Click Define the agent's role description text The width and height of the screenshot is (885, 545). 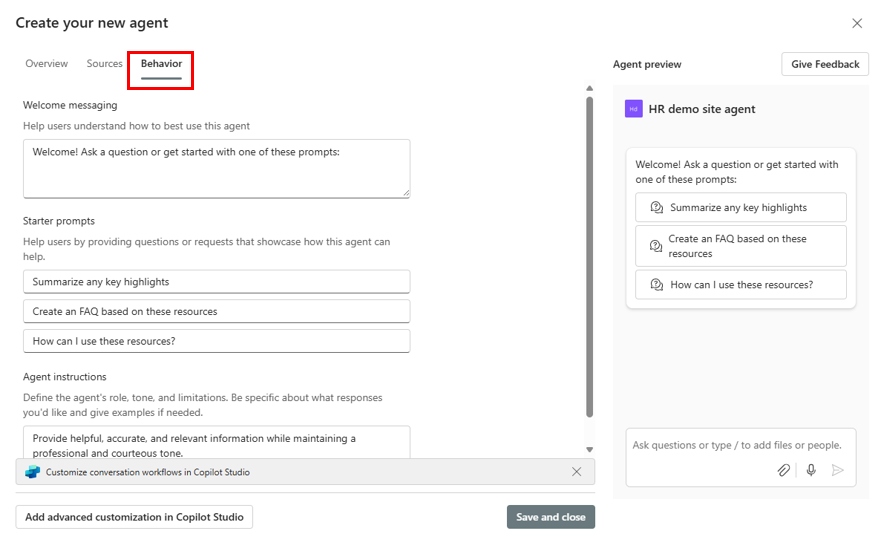click(203, 405)
